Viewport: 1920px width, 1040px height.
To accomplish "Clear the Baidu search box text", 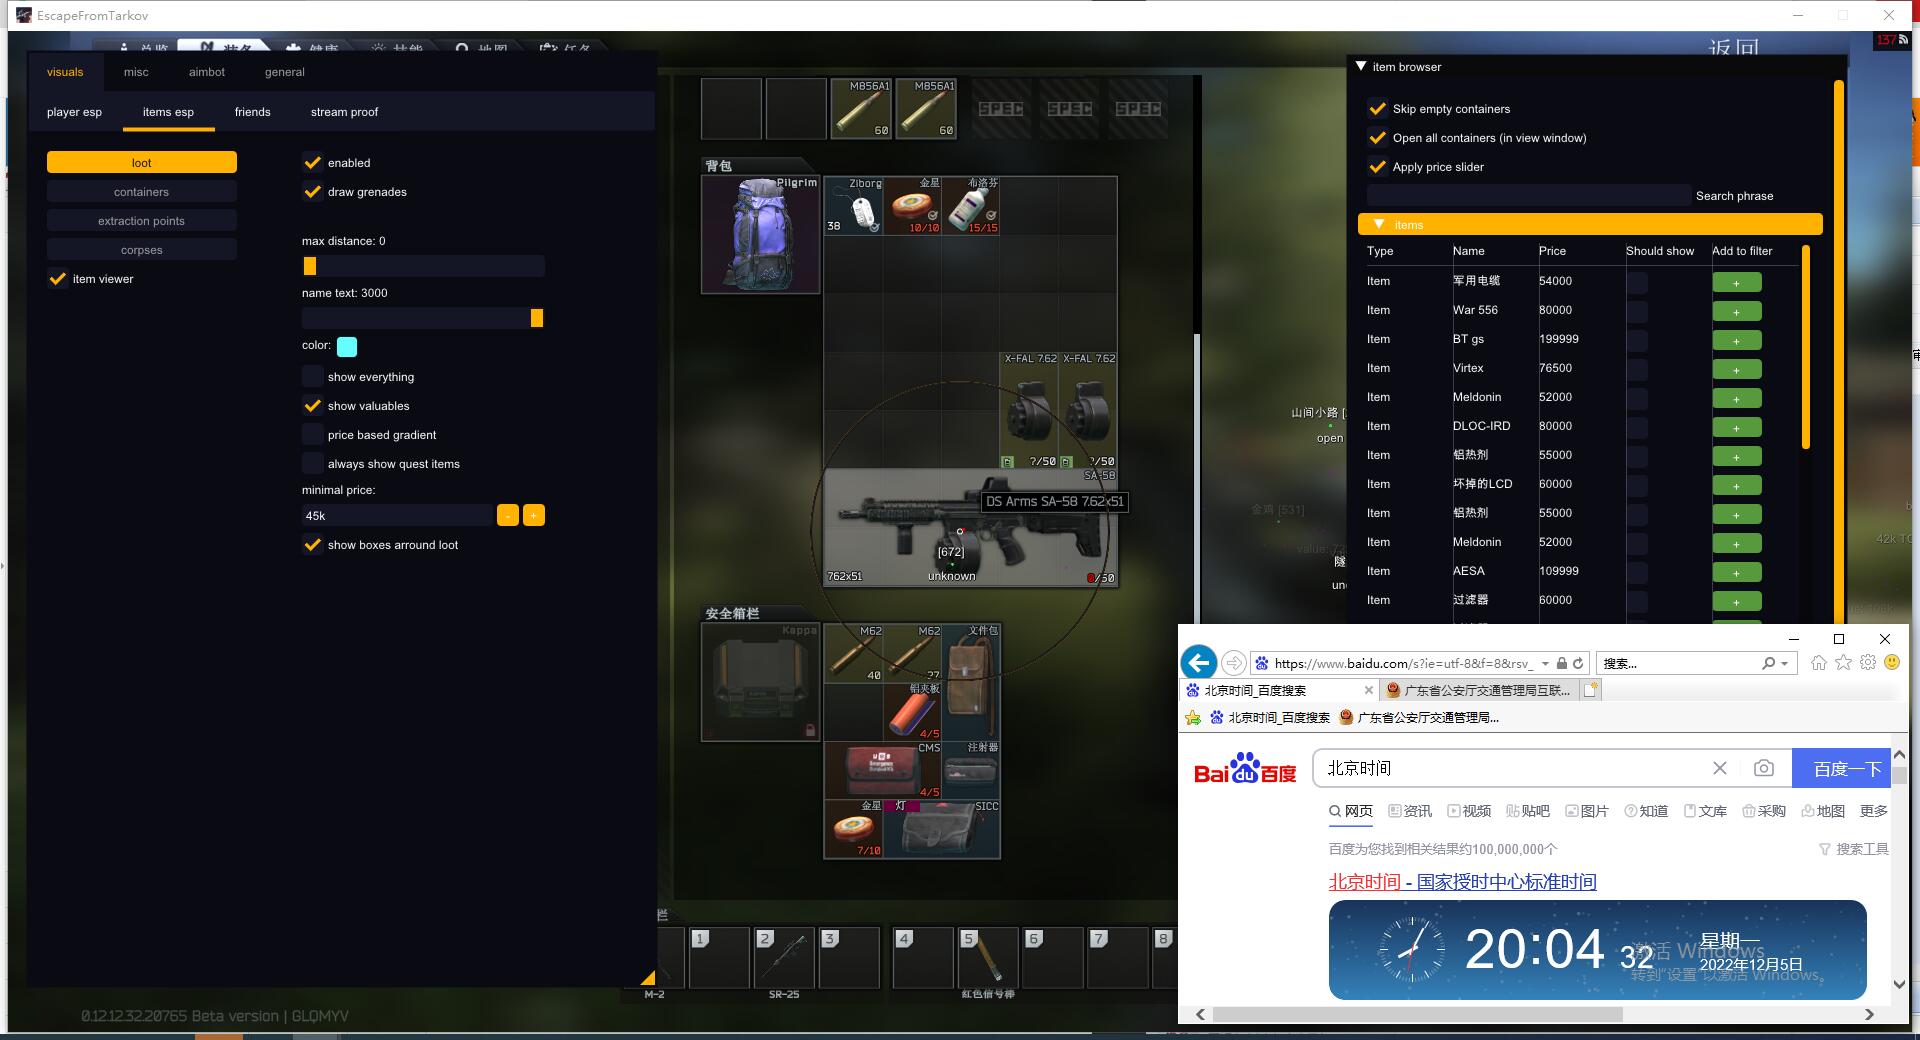I will point(1719,768).
